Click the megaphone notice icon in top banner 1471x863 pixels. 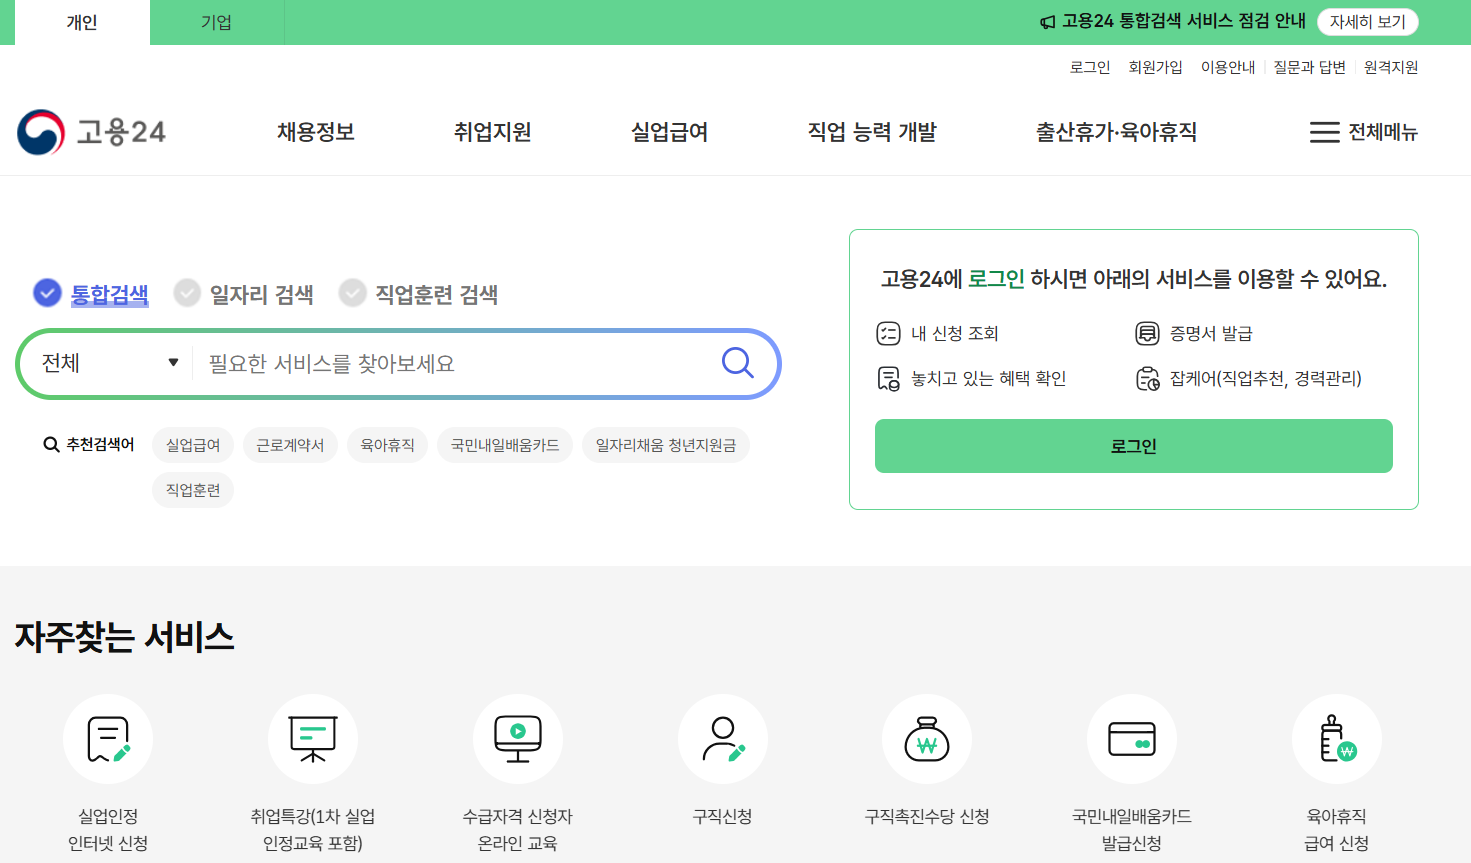[1047, 22]
